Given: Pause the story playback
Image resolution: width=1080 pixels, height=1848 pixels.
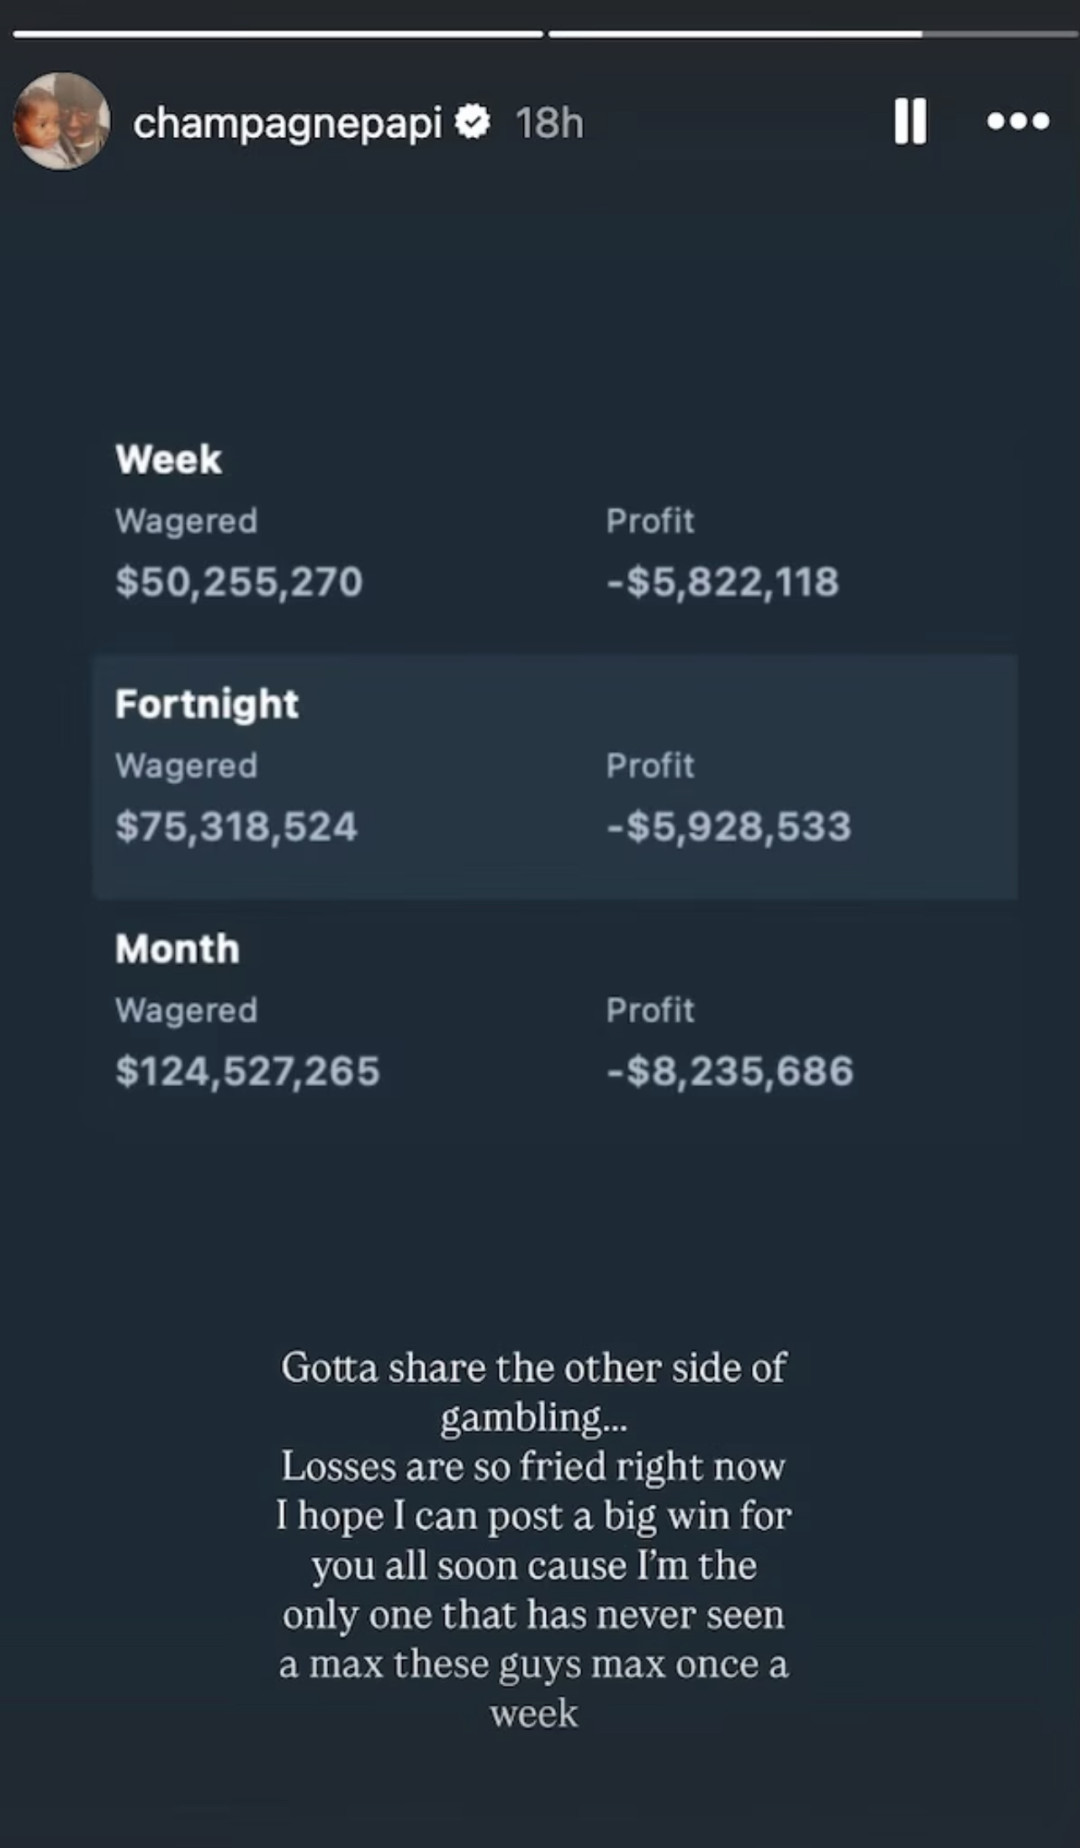Looking at the screenshot, I should point(909,122).
